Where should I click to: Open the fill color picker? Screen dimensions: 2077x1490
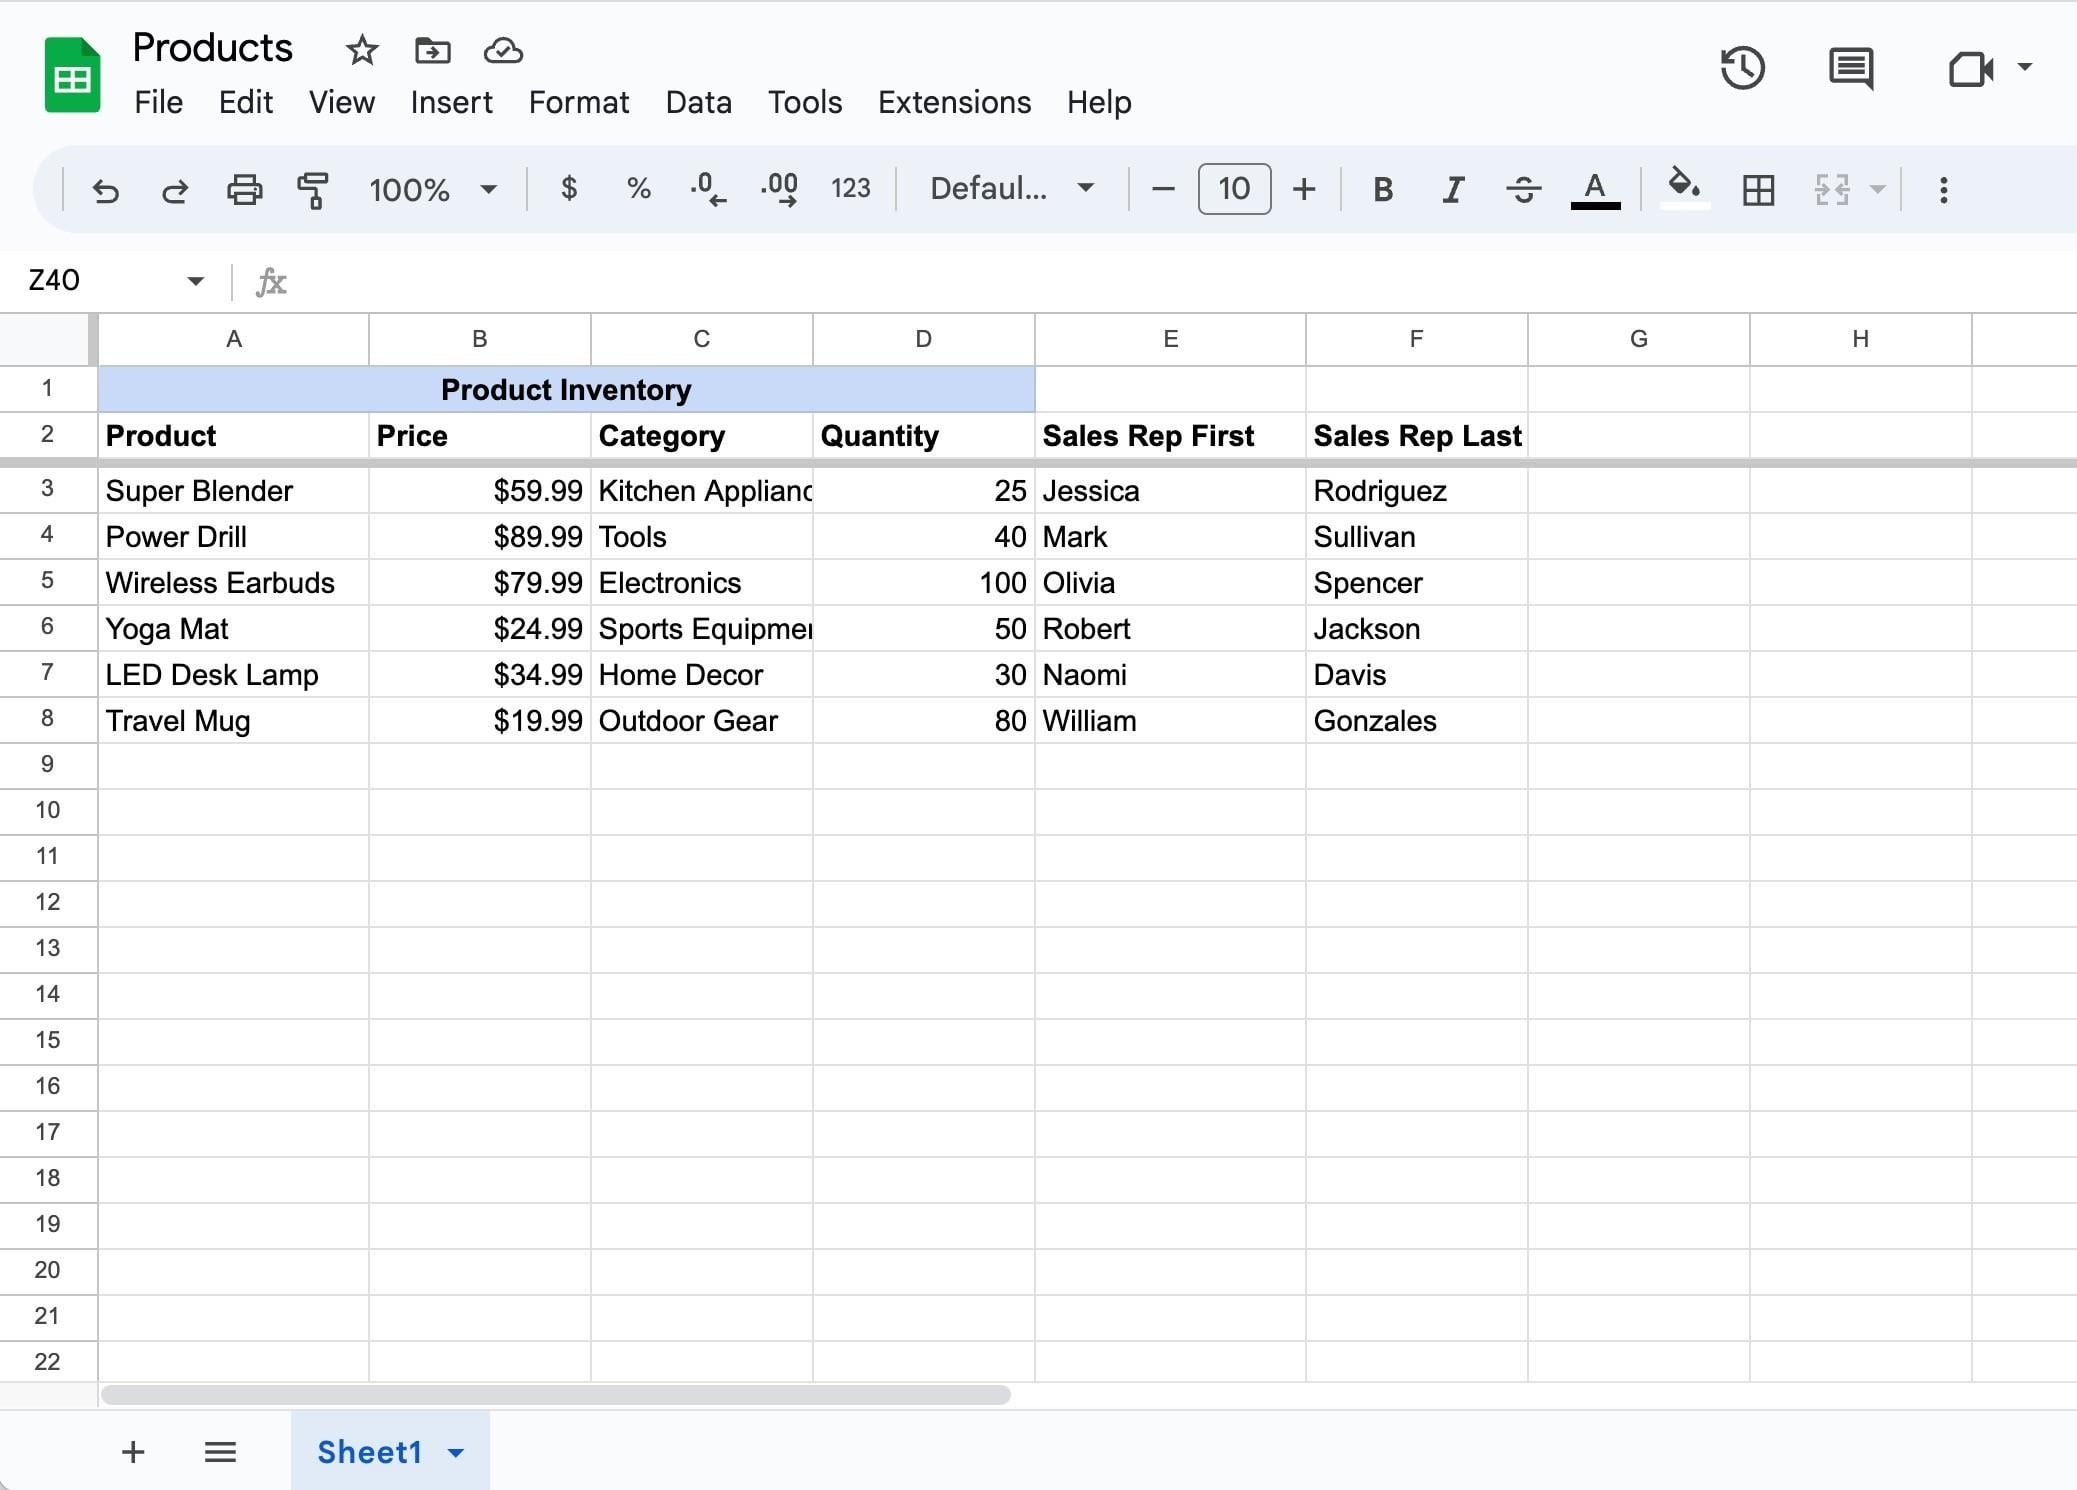click(1685, 187)
